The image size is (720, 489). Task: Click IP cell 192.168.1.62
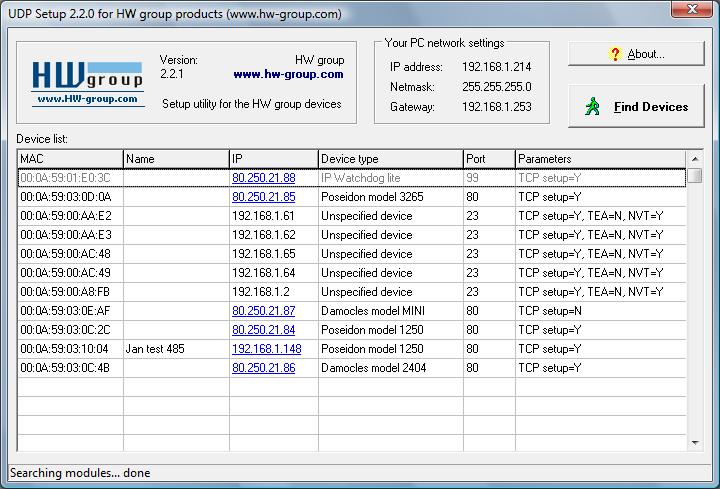pos(263,235)
